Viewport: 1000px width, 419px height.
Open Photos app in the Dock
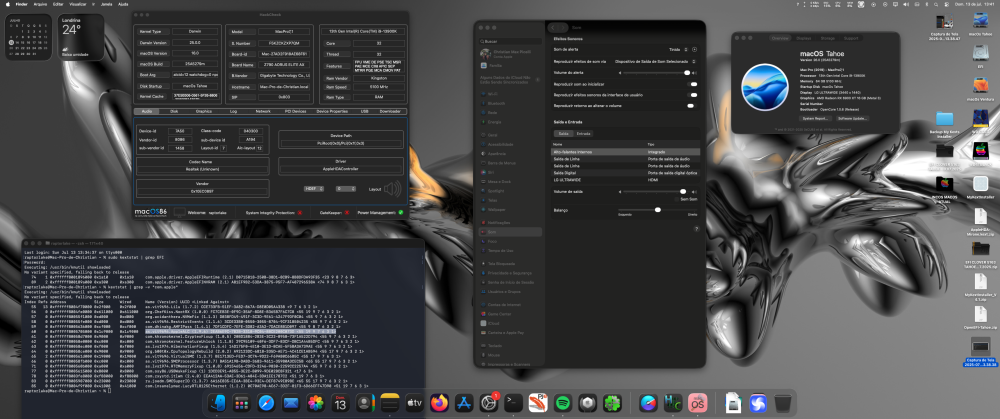click(x=316, y=403)
